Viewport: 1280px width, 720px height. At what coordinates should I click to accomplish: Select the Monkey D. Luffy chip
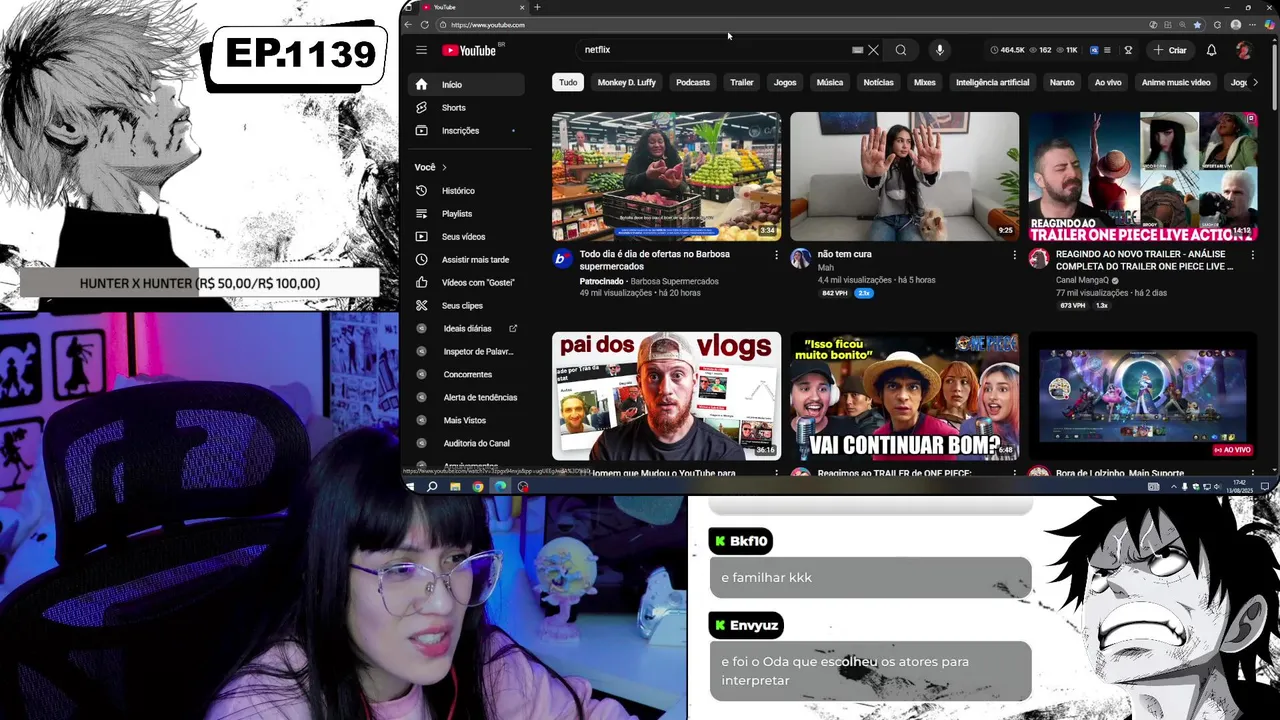626,83
